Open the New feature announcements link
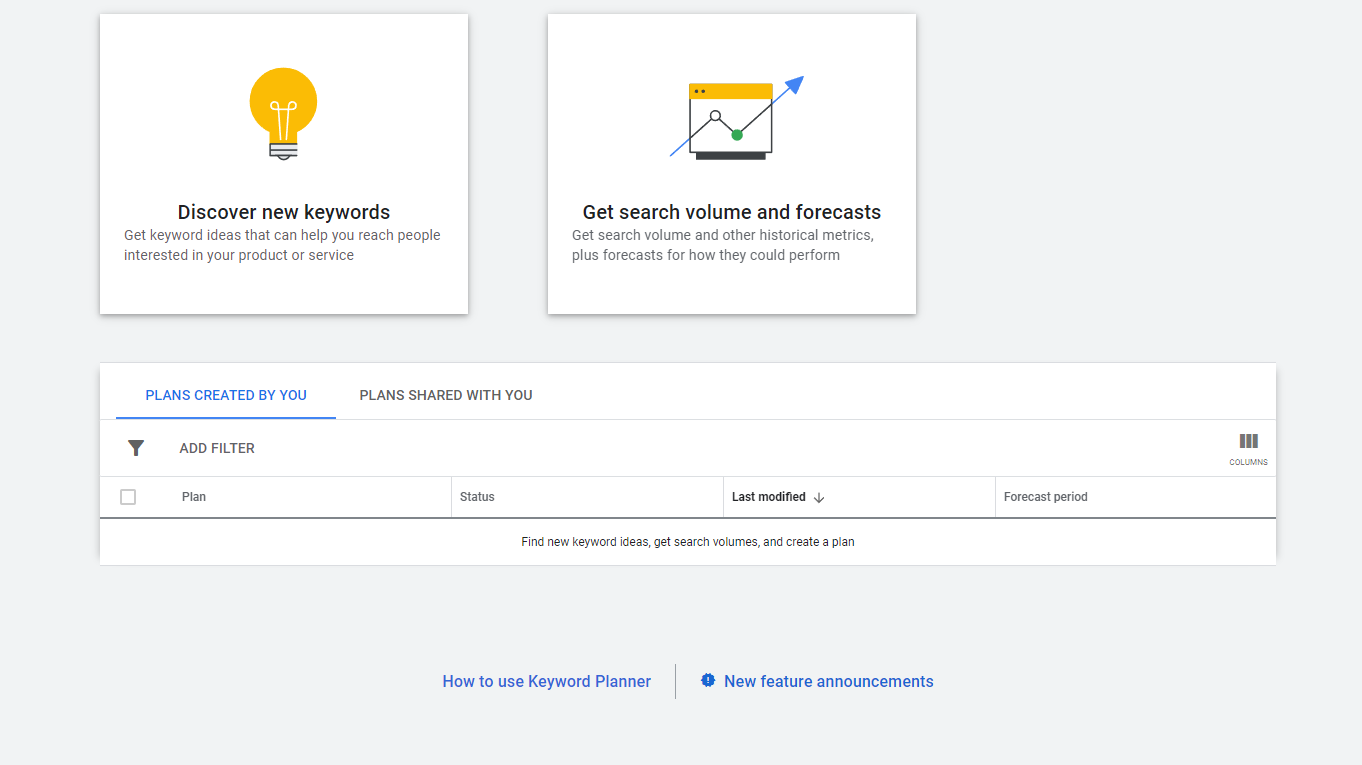The width and height of the screenshot is (1362, 765). click(x=828, y=681)
